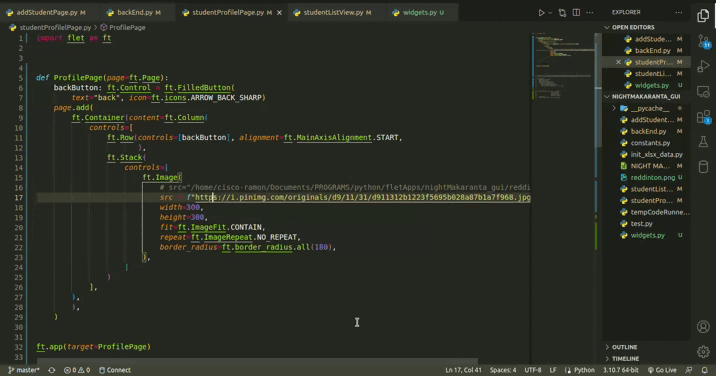Change indentation via Spaces: 4

click(503, 370)
